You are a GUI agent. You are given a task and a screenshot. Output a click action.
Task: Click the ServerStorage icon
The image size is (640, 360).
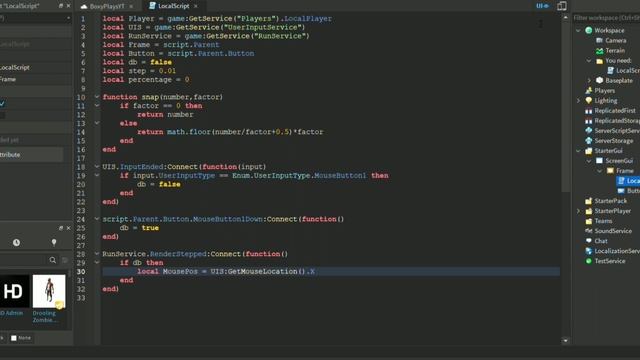(x=589, y=141)
